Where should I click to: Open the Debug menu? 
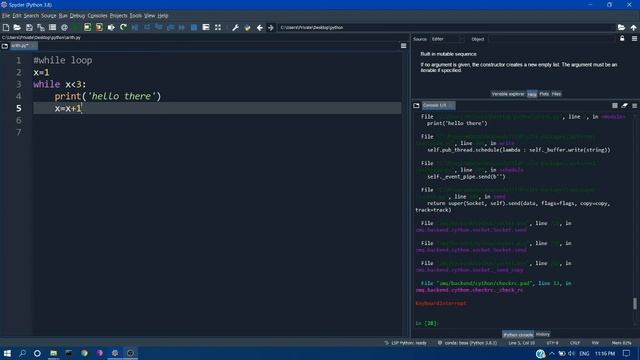pyautogui.click(x=77, y=16)
